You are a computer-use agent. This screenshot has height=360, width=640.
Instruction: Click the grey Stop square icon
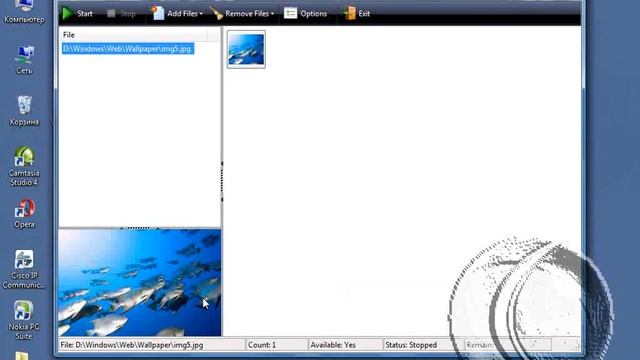coord(111,13)
